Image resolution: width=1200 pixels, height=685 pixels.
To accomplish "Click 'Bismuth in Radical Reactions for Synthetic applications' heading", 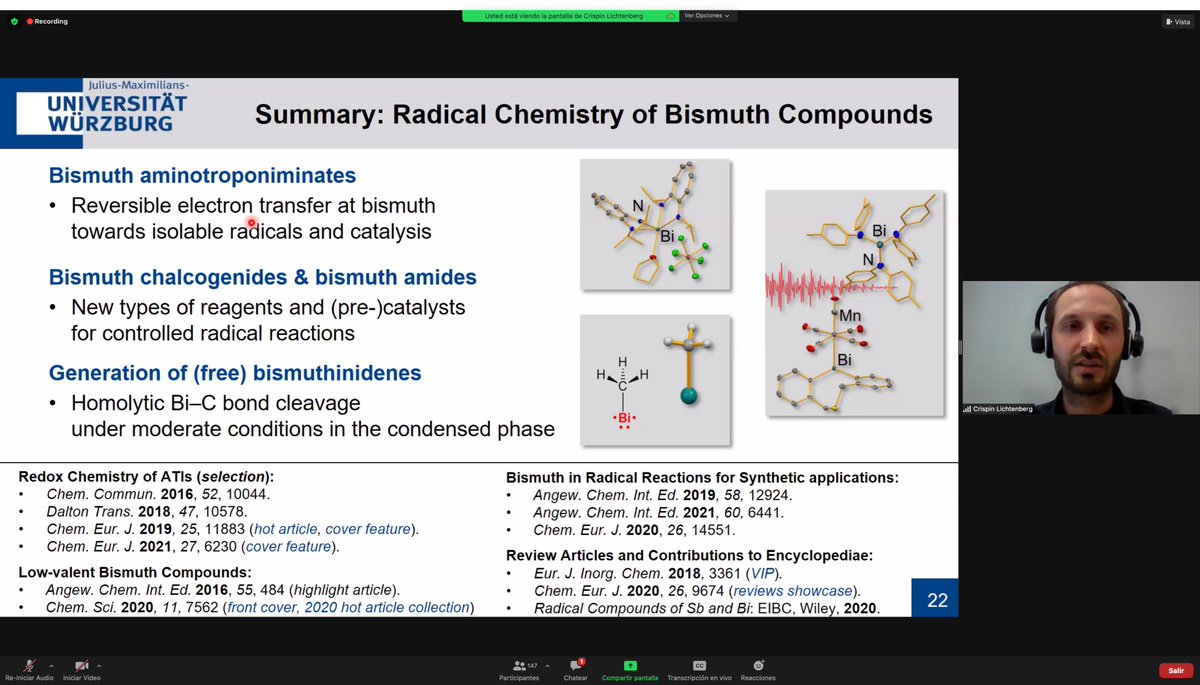I will (x=702, y=477).
